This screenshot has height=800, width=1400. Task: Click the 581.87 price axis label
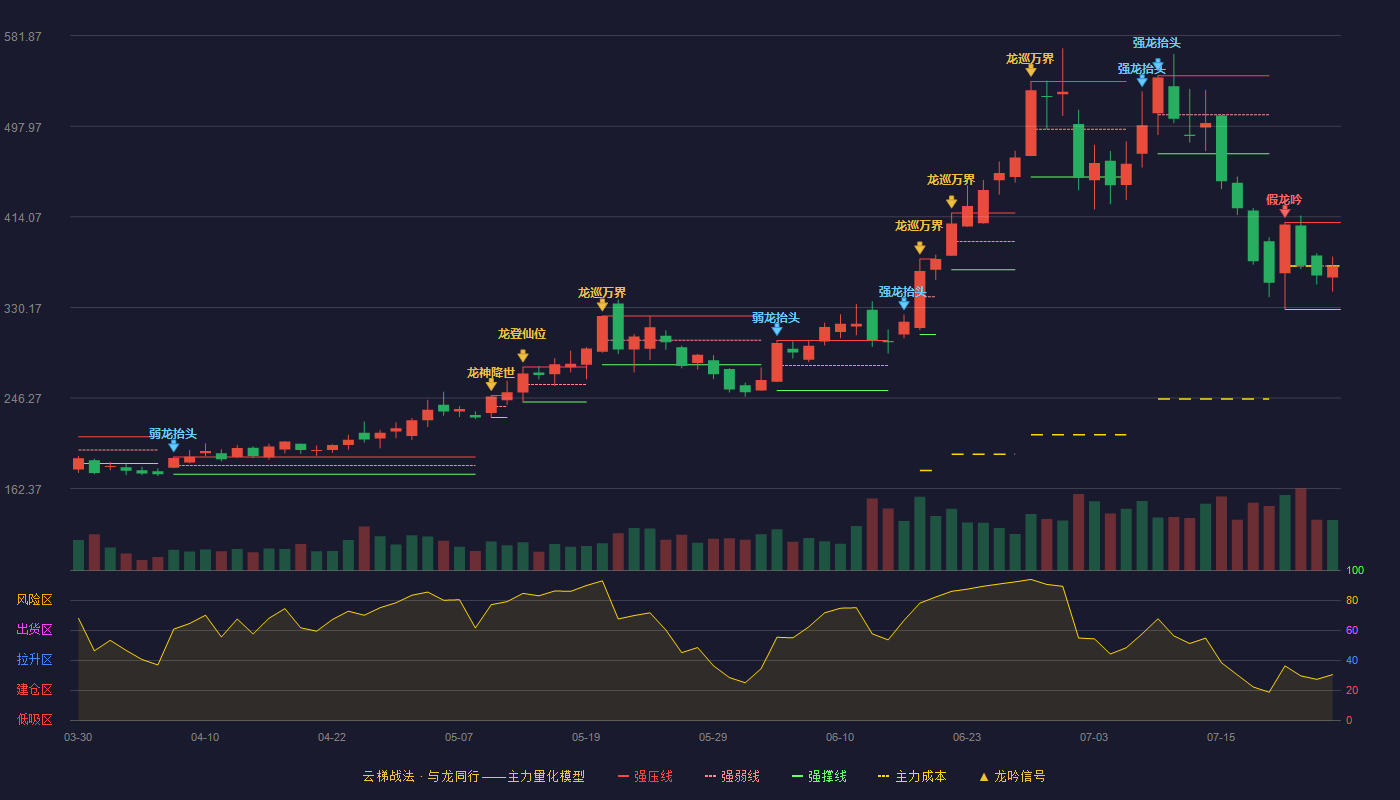(22, 37)
